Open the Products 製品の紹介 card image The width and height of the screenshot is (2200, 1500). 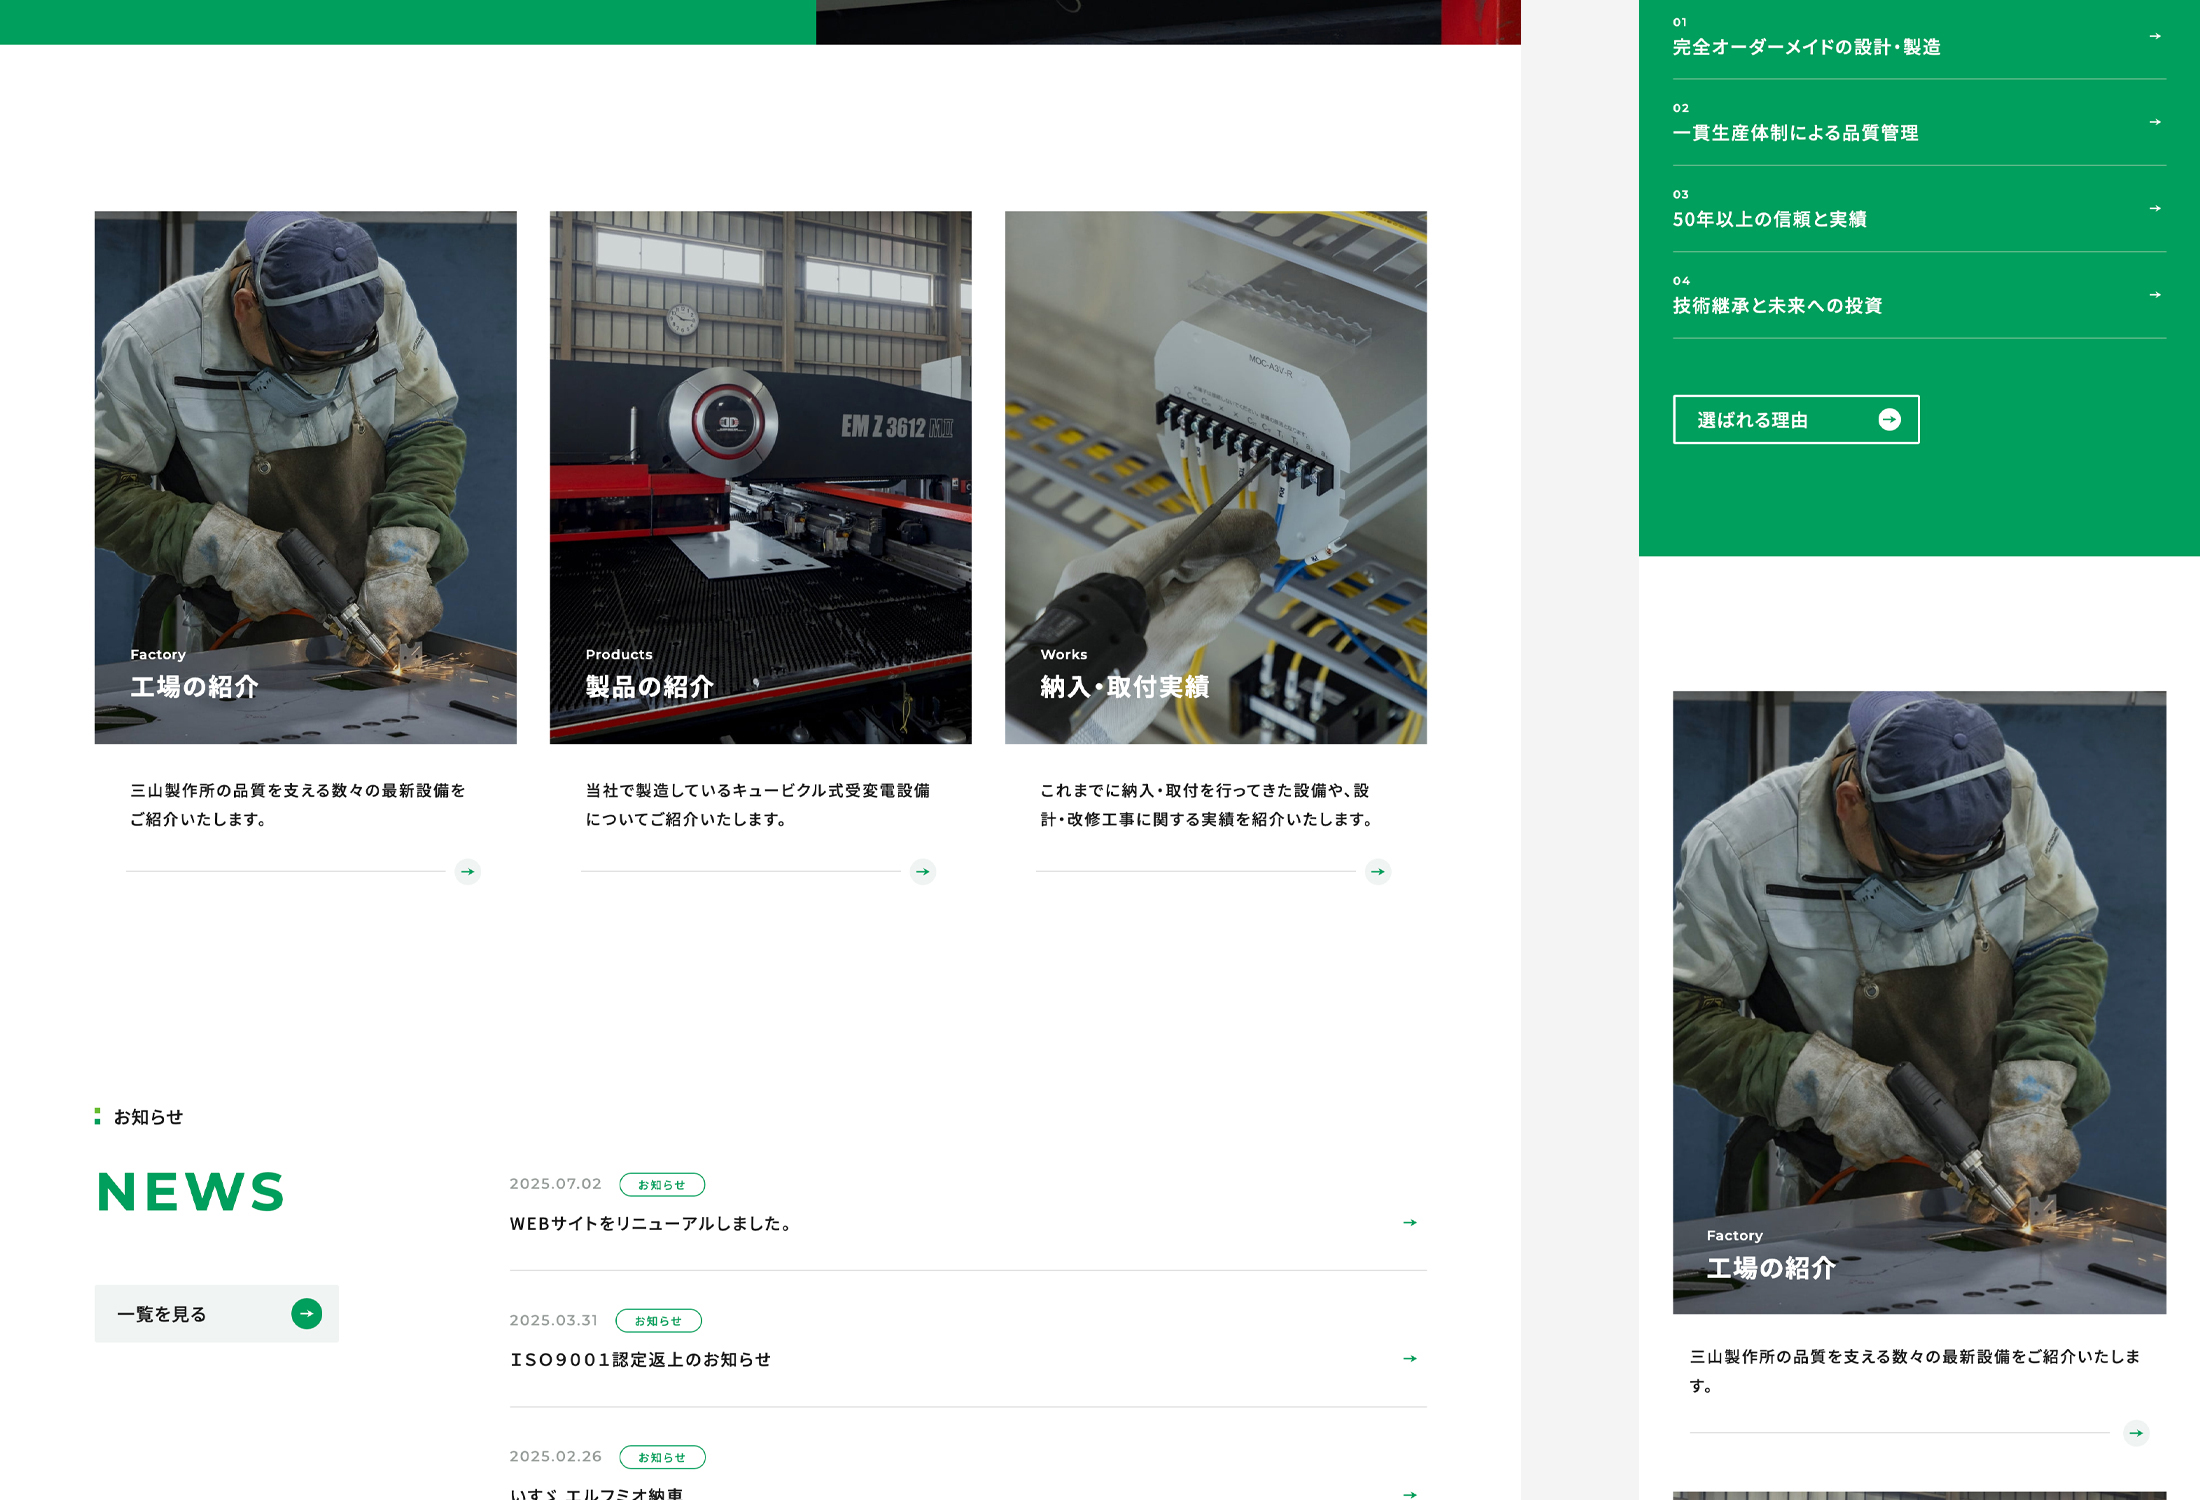pyautogui.click(x=760, y=477)
